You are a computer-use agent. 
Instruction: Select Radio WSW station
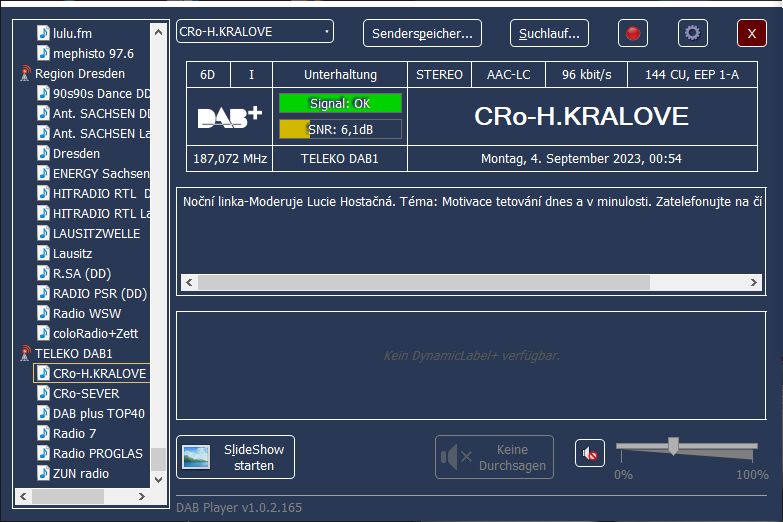[x=87, y=314]
